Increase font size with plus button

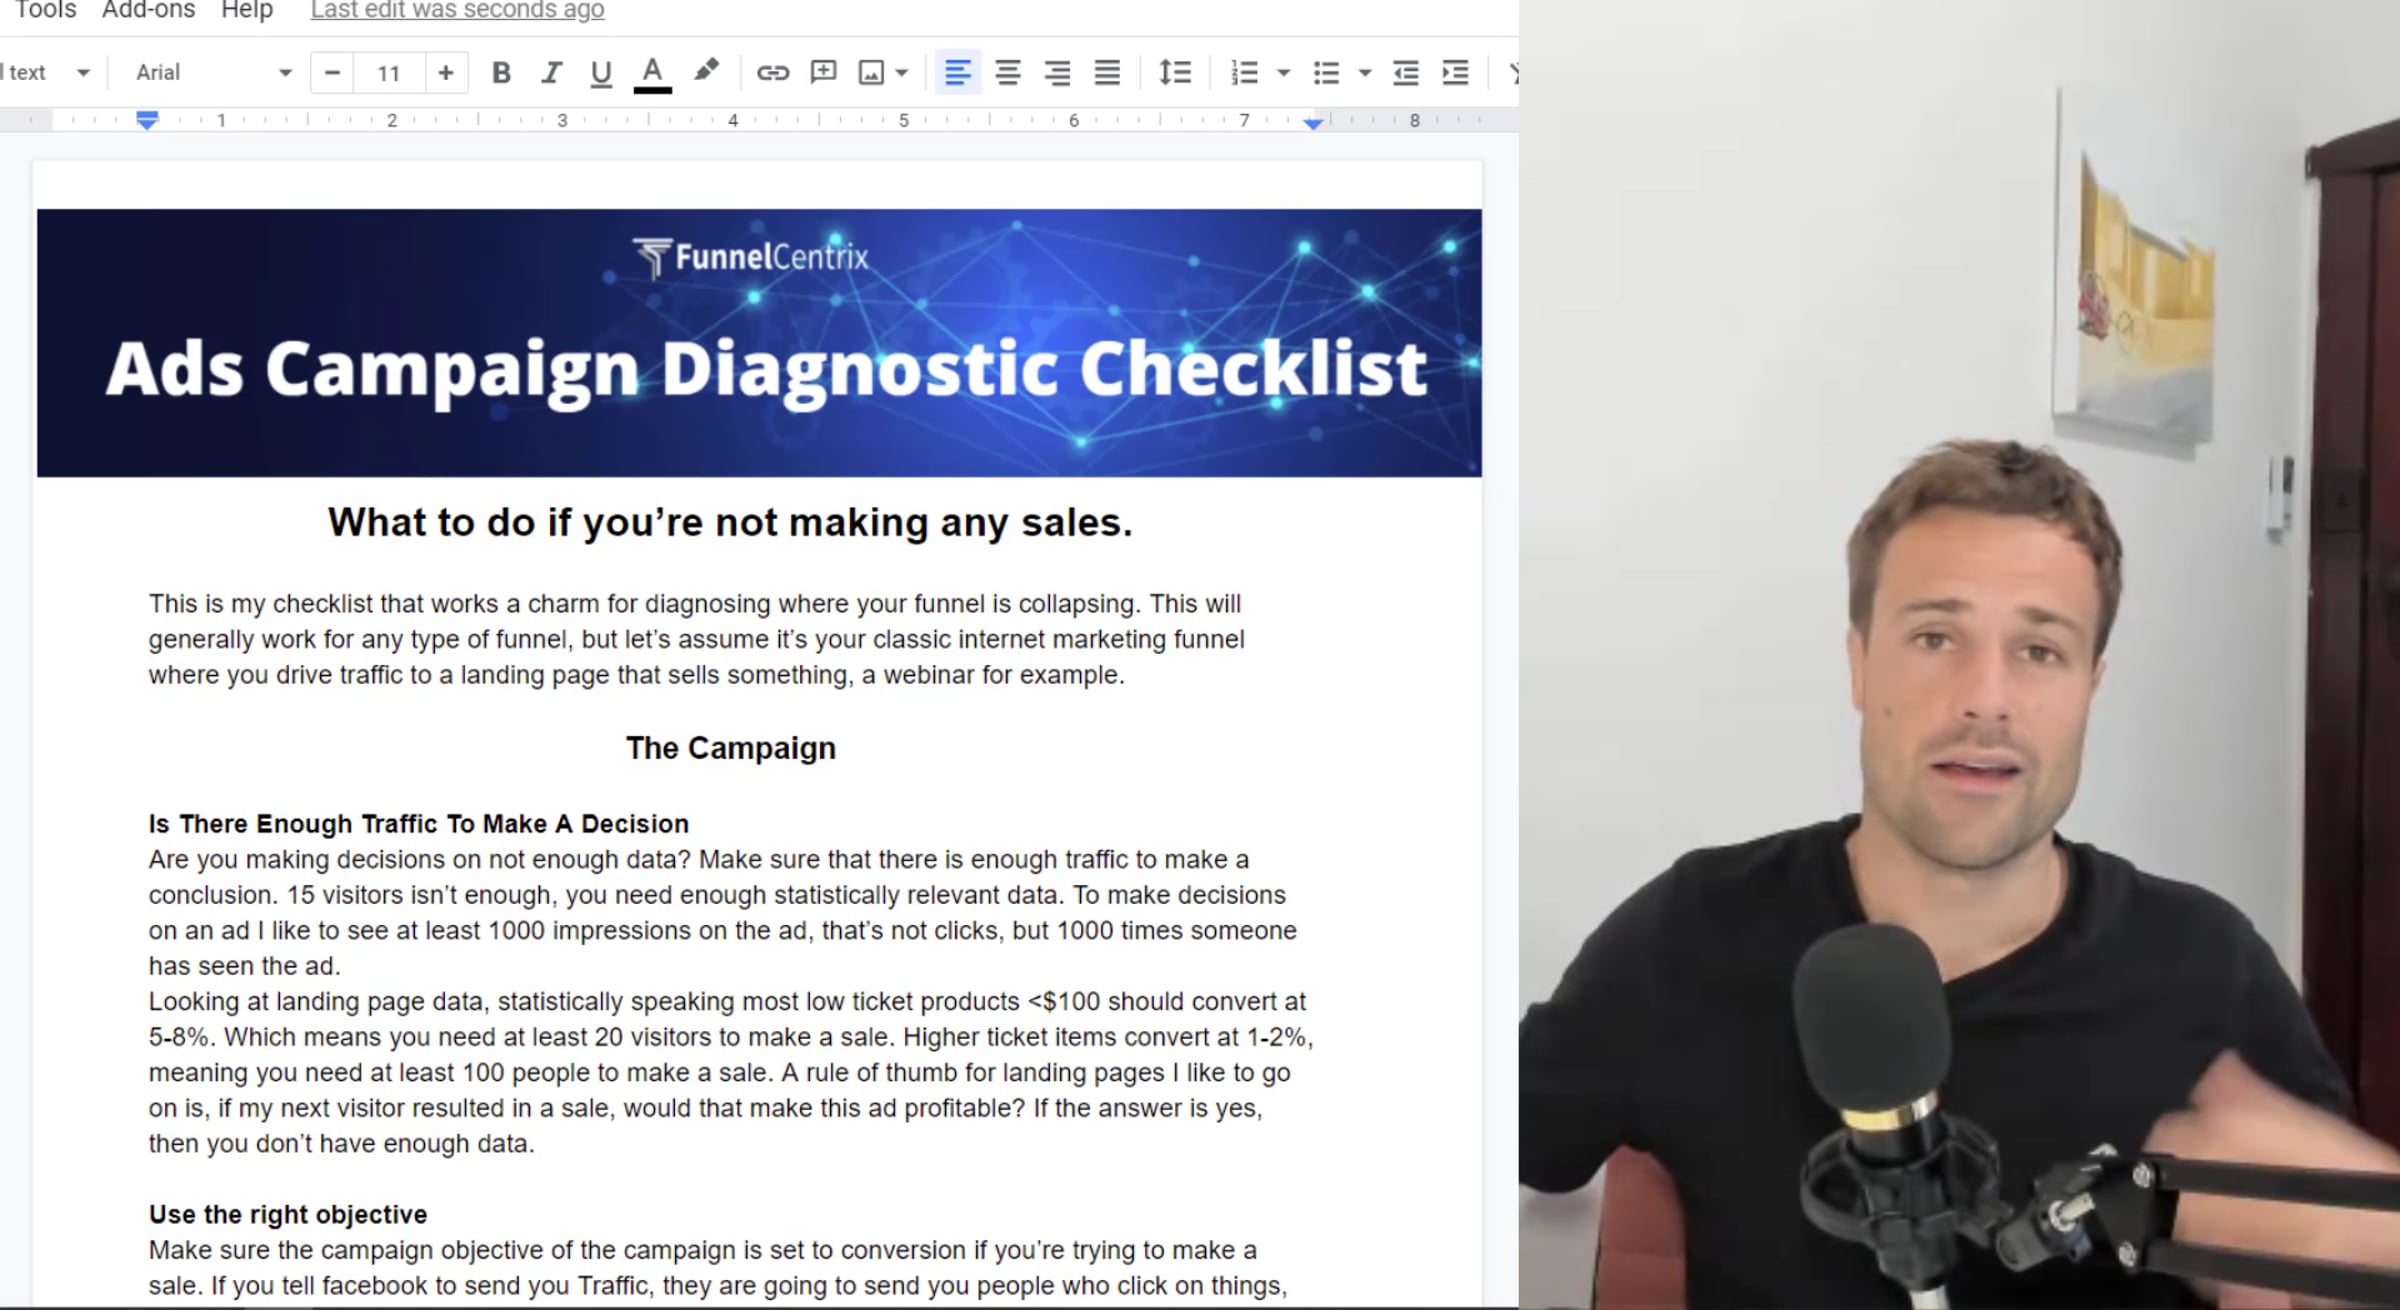tap(446, 73)
